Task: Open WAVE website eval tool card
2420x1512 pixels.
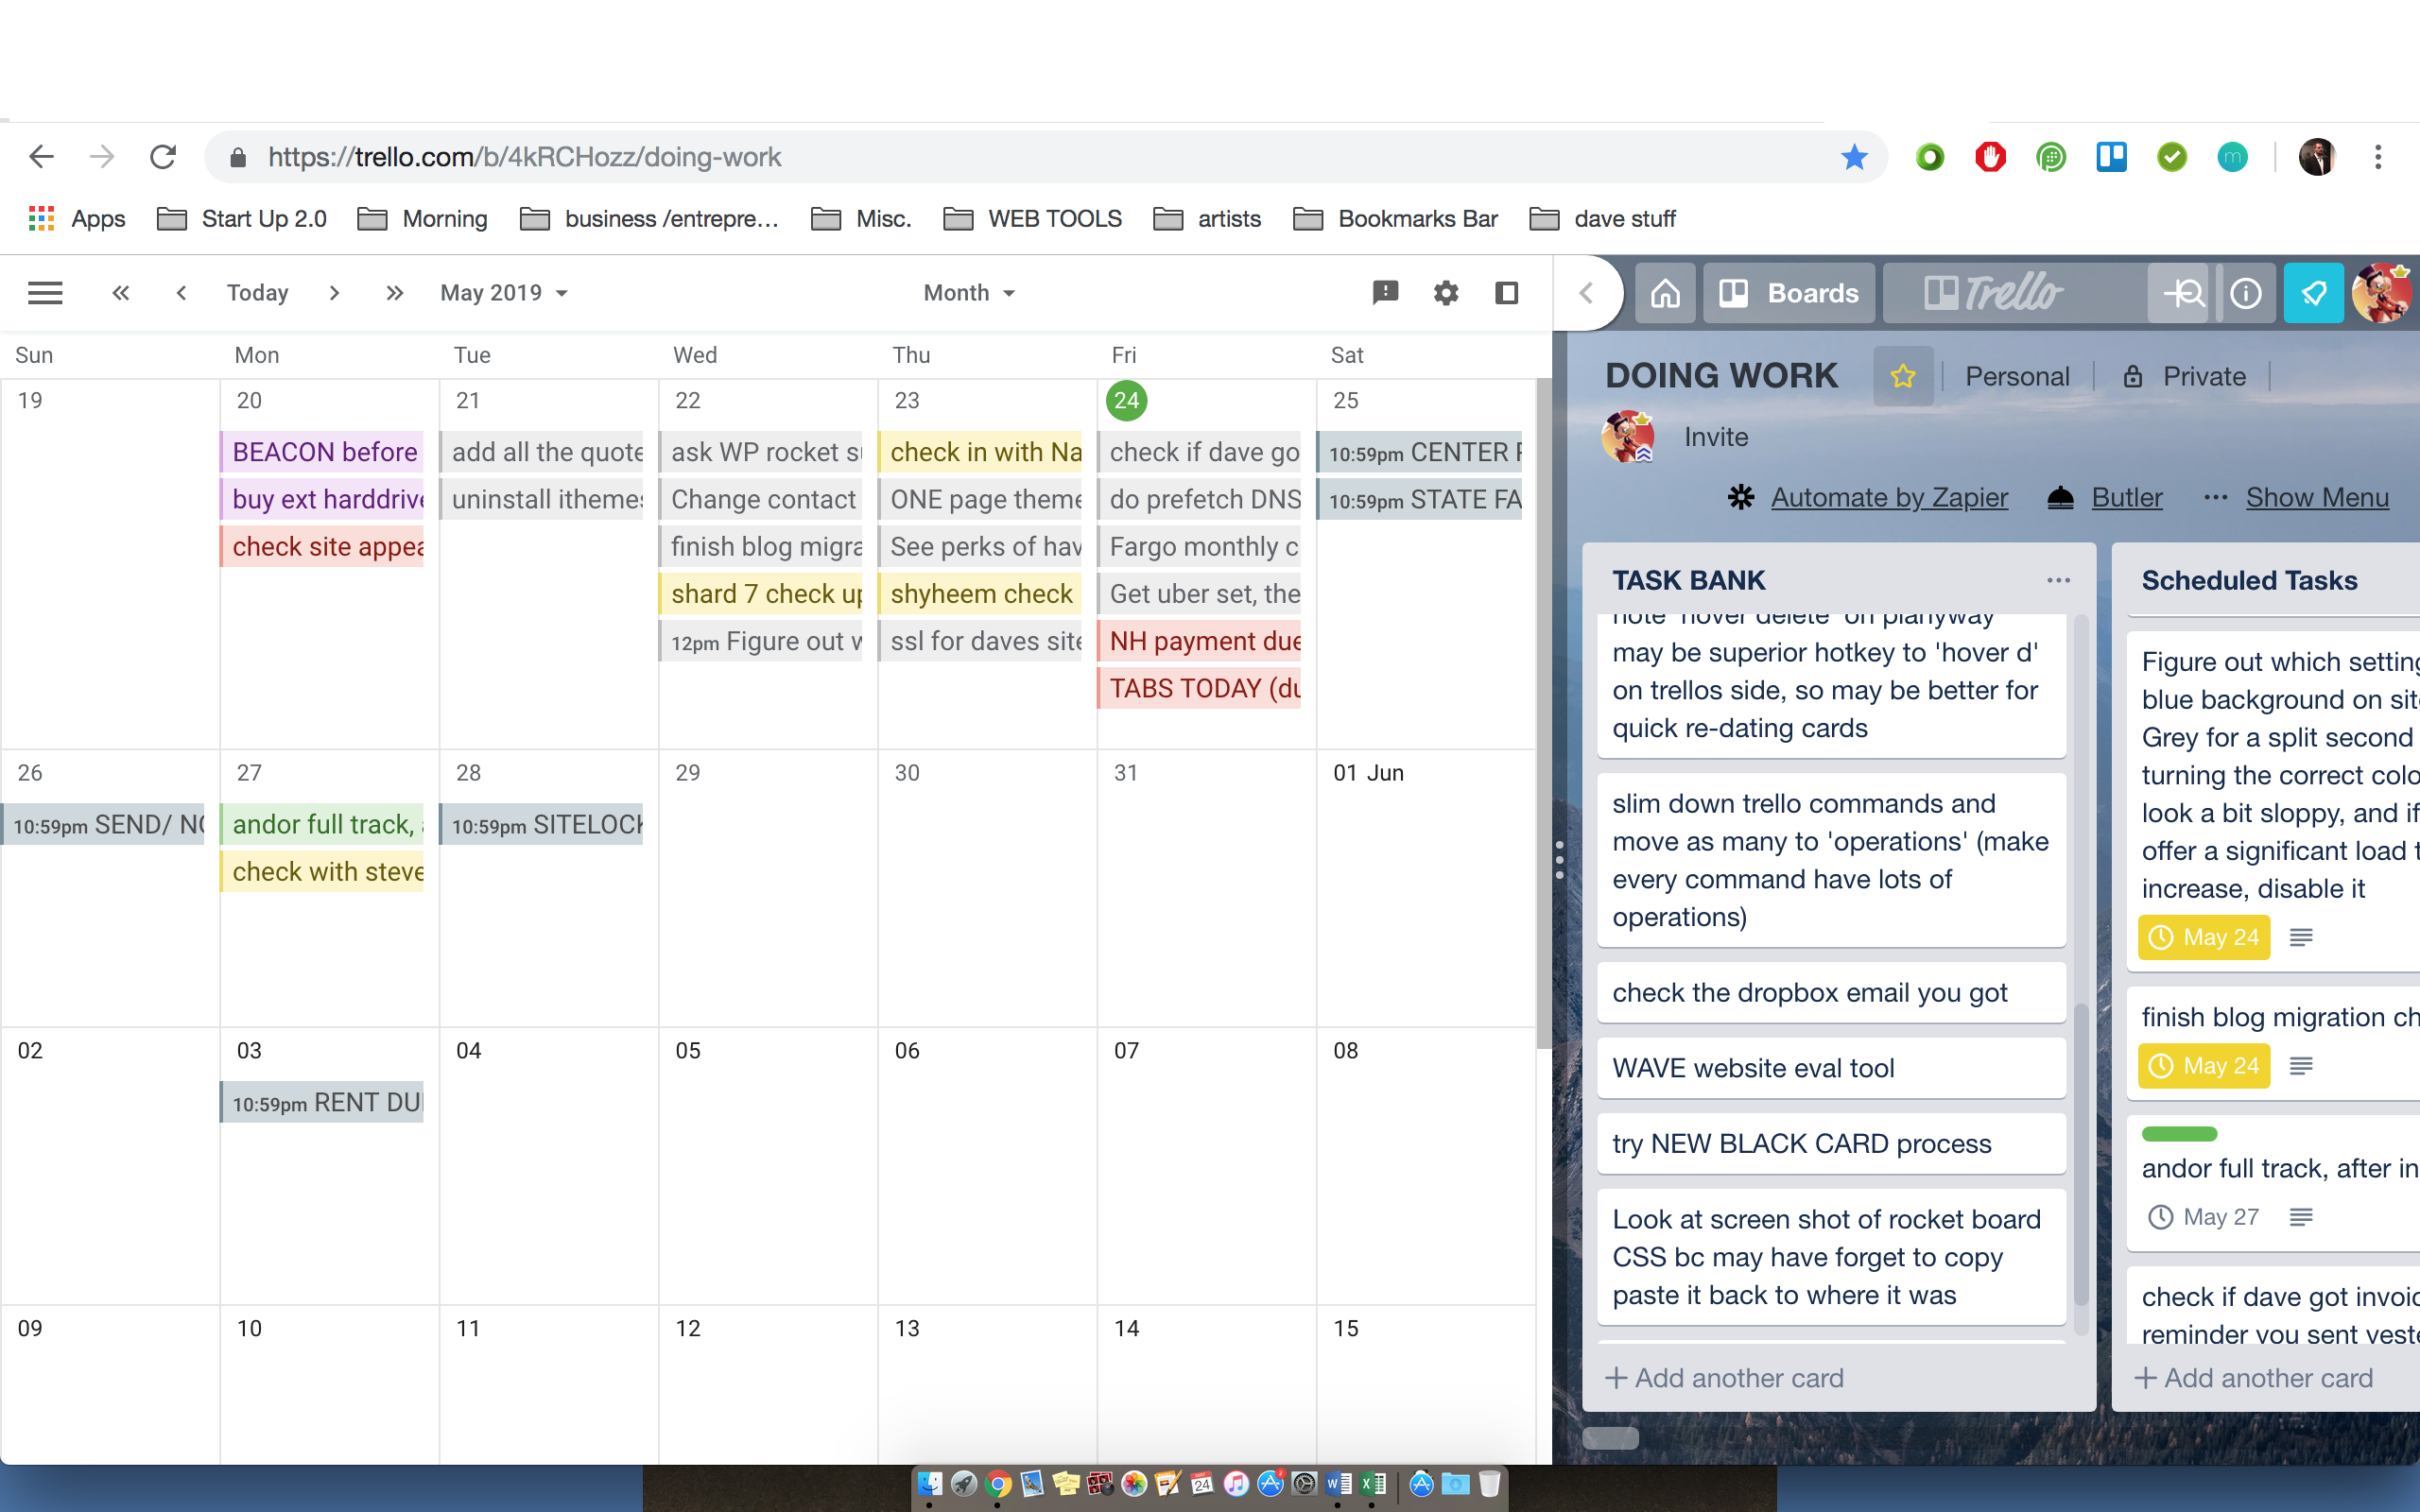Action: coord(1831,1068)
